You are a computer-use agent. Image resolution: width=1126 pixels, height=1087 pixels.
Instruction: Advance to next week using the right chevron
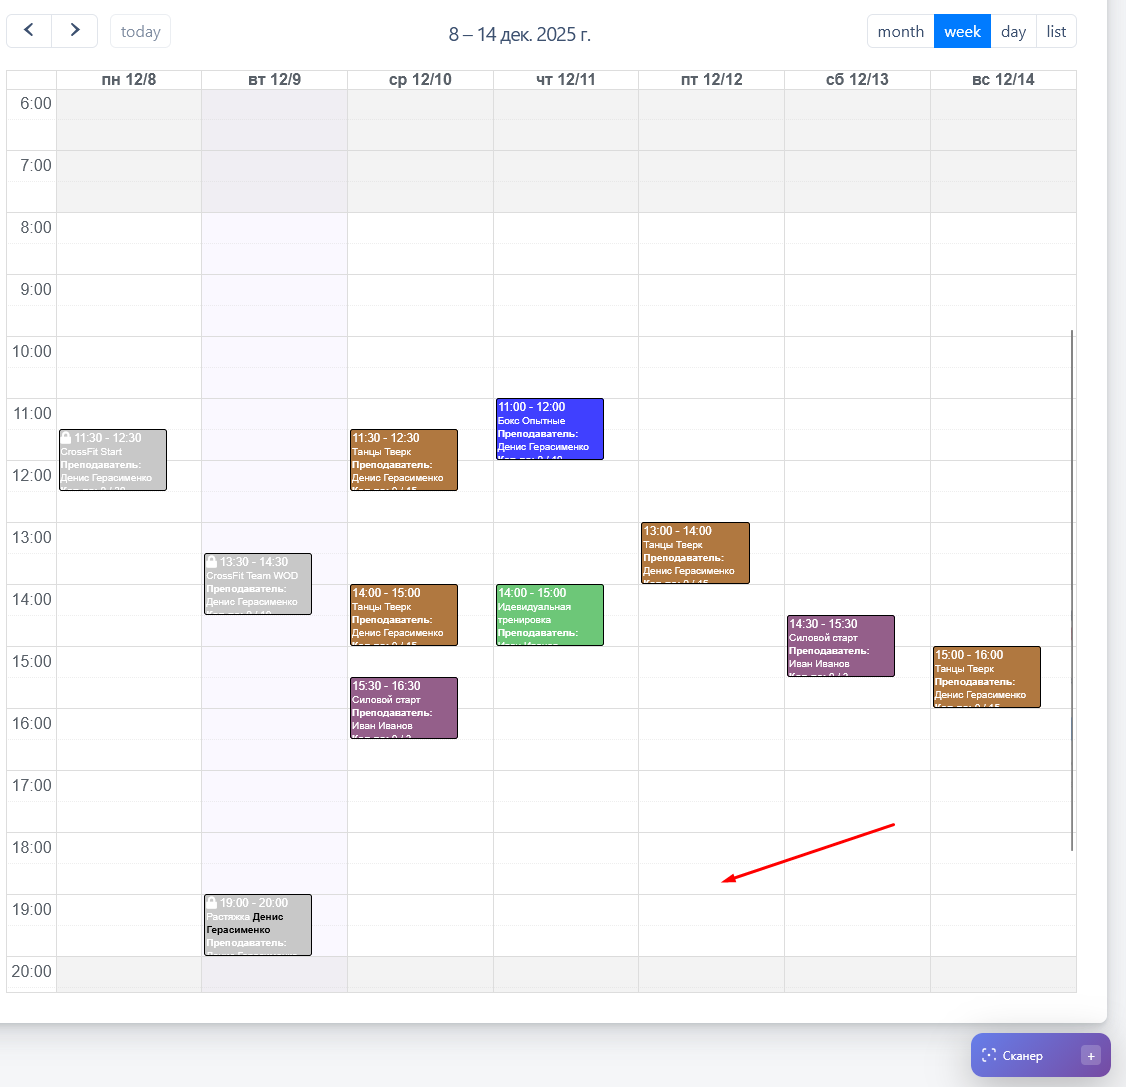(75, 31)
